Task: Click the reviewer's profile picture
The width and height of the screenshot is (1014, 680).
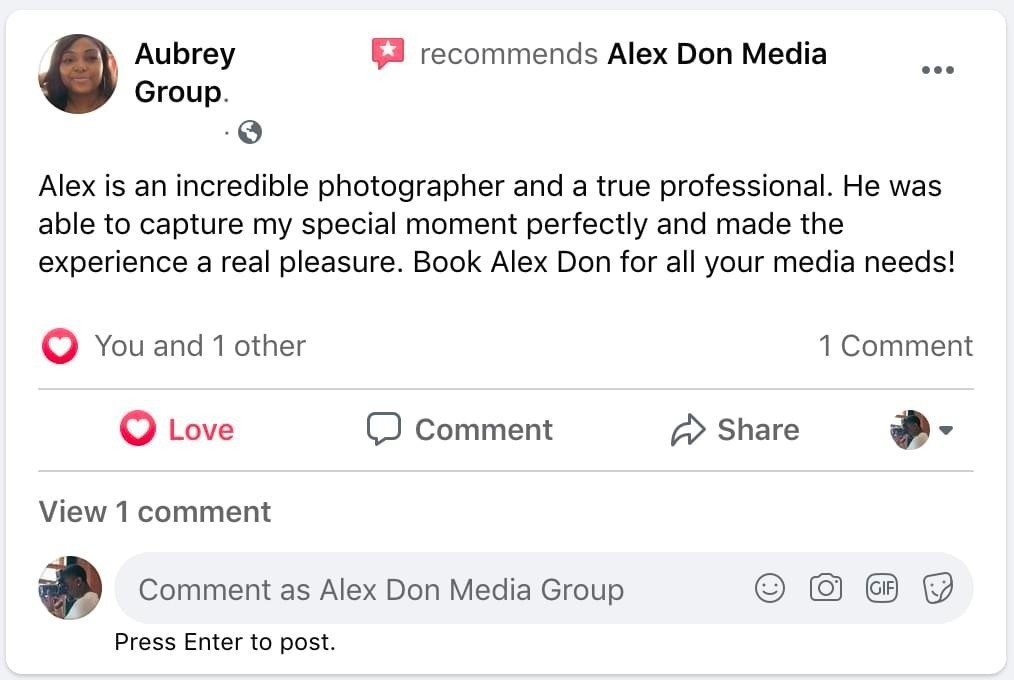Action: tap(77, 74)
